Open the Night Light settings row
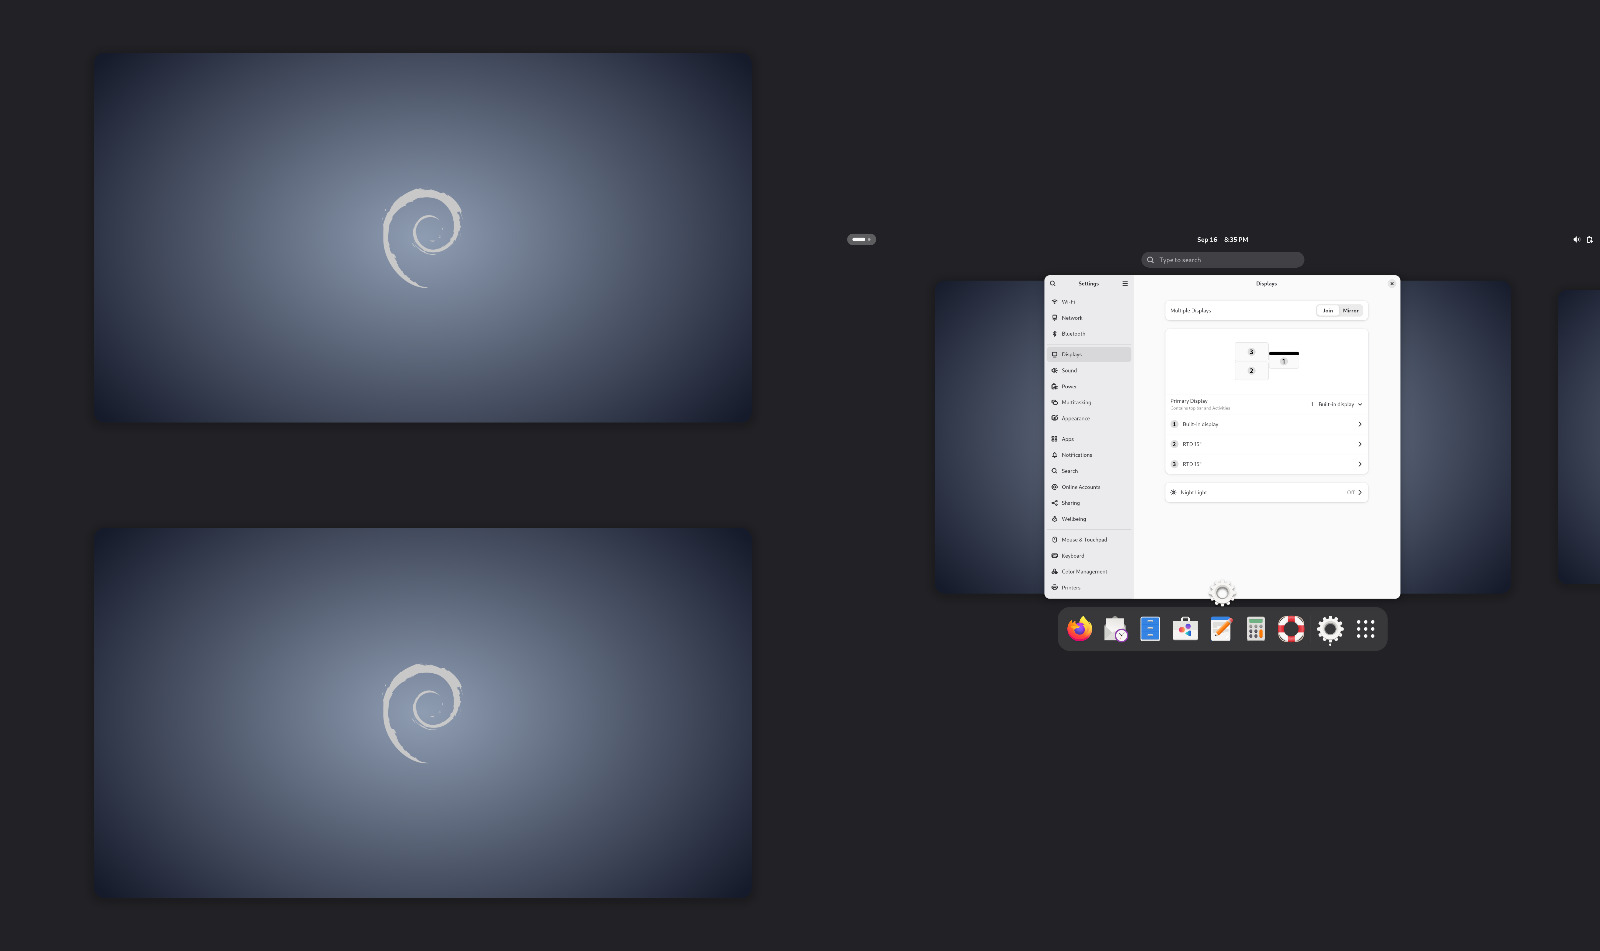The width and height of the screenshot is (1600, 951). [x=1266, y=492]
